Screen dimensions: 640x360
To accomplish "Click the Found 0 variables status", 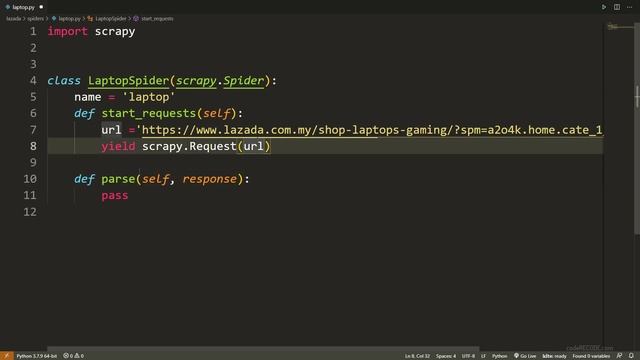I will coord(591,356).
